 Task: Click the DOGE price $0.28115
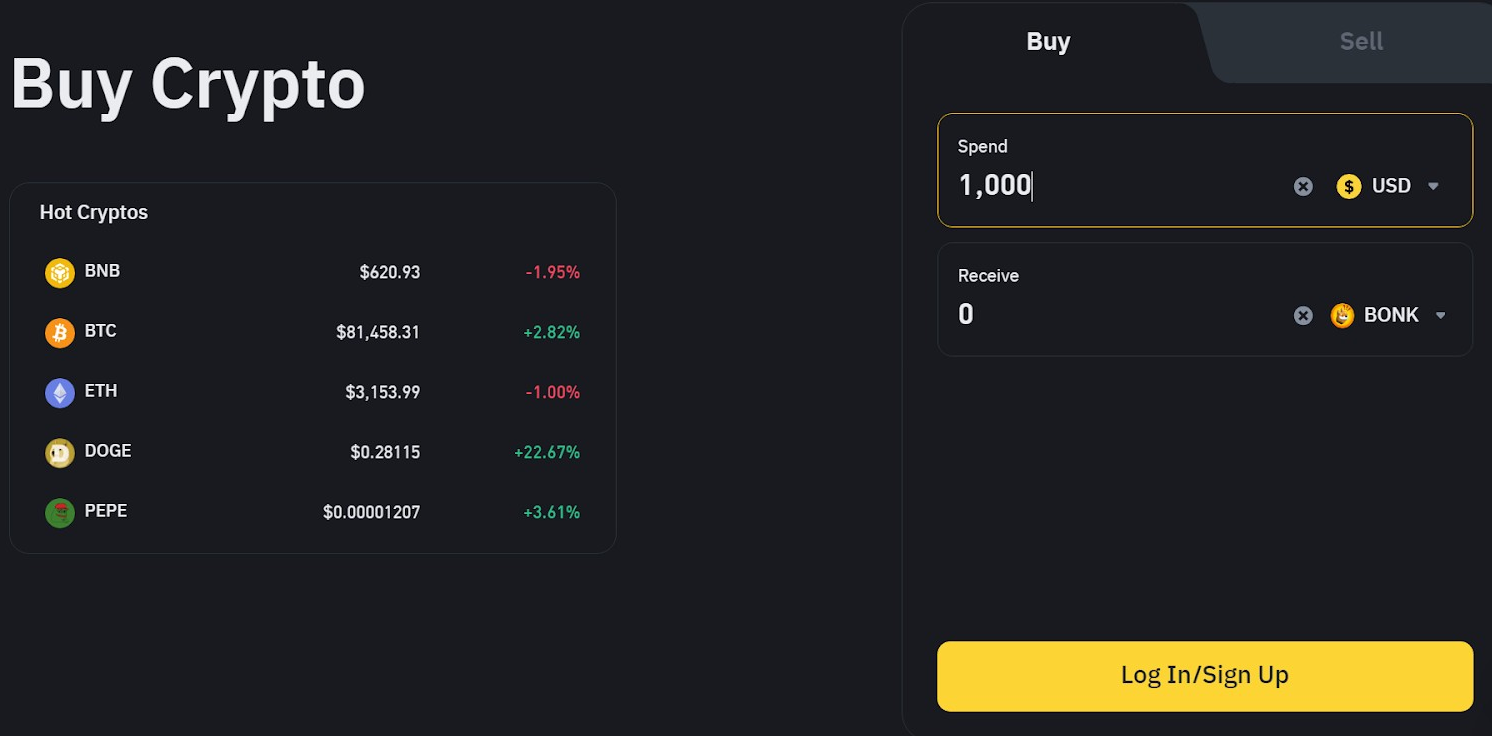[385, 452]
